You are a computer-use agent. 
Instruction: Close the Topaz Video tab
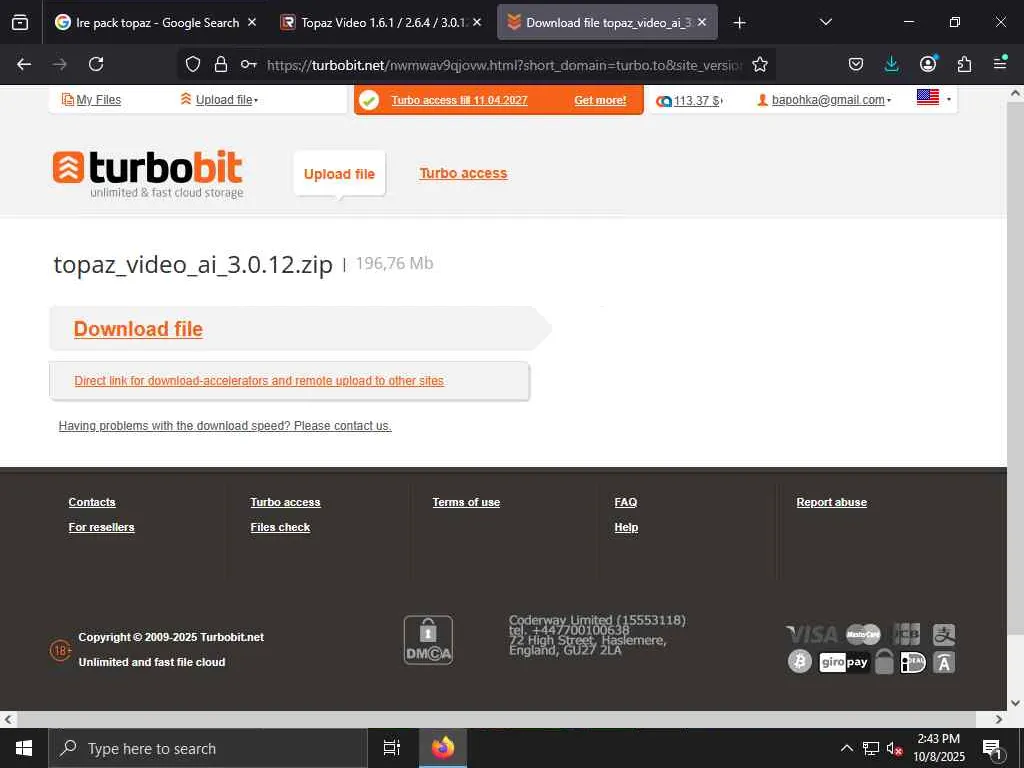click(477, 22)
